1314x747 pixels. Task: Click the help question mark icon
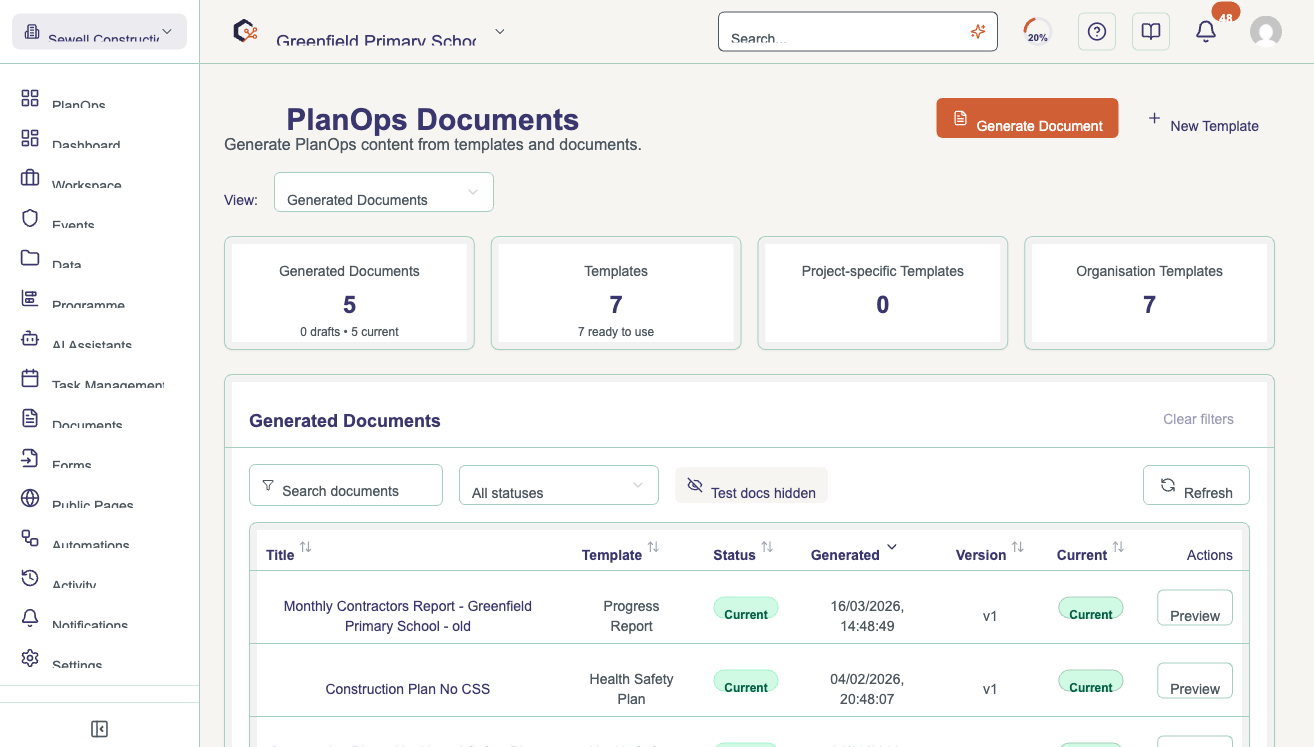[x=1097, y=32]
